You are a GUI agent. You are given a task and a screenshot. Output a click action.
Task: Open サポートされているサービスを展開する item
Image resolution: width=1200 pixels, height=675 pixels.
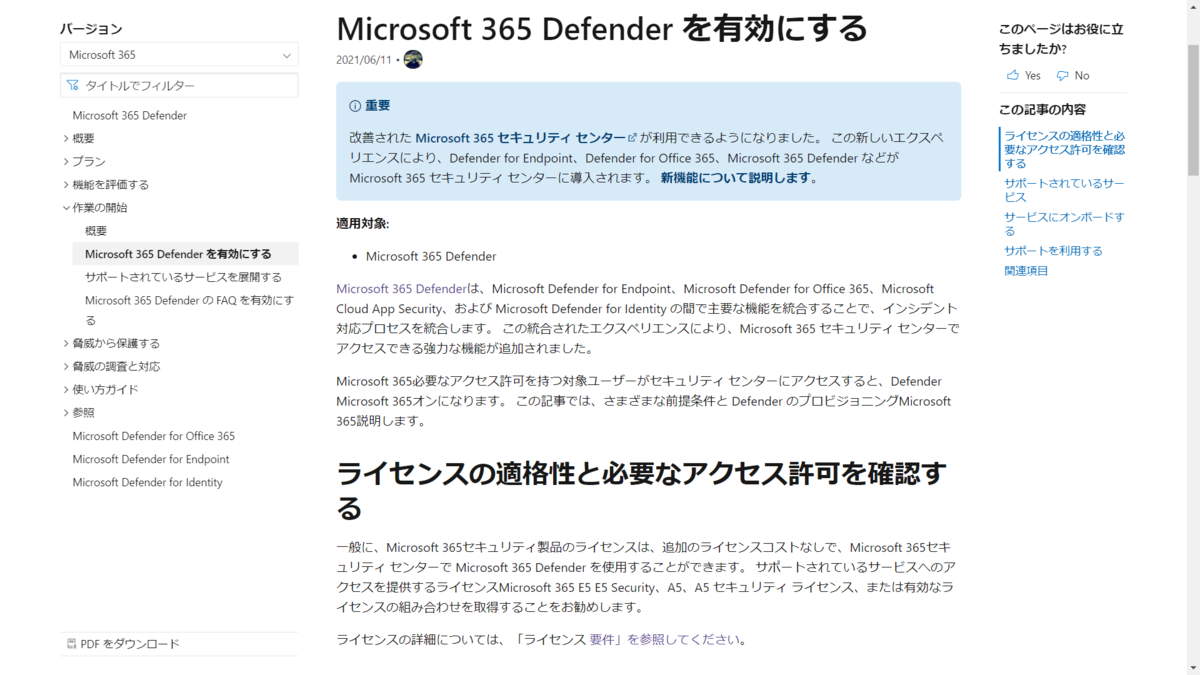click(183, 277)
